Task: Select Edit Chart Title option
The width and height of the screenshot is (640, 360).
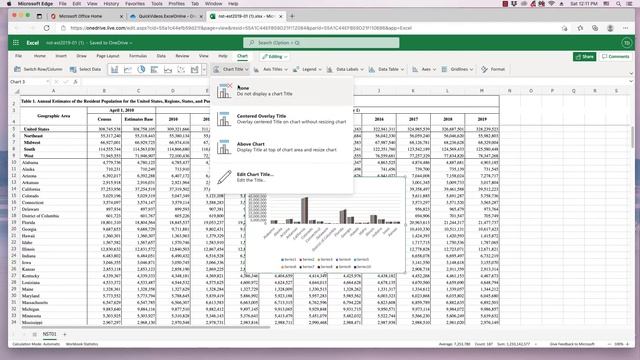Action: click(282, 177)
